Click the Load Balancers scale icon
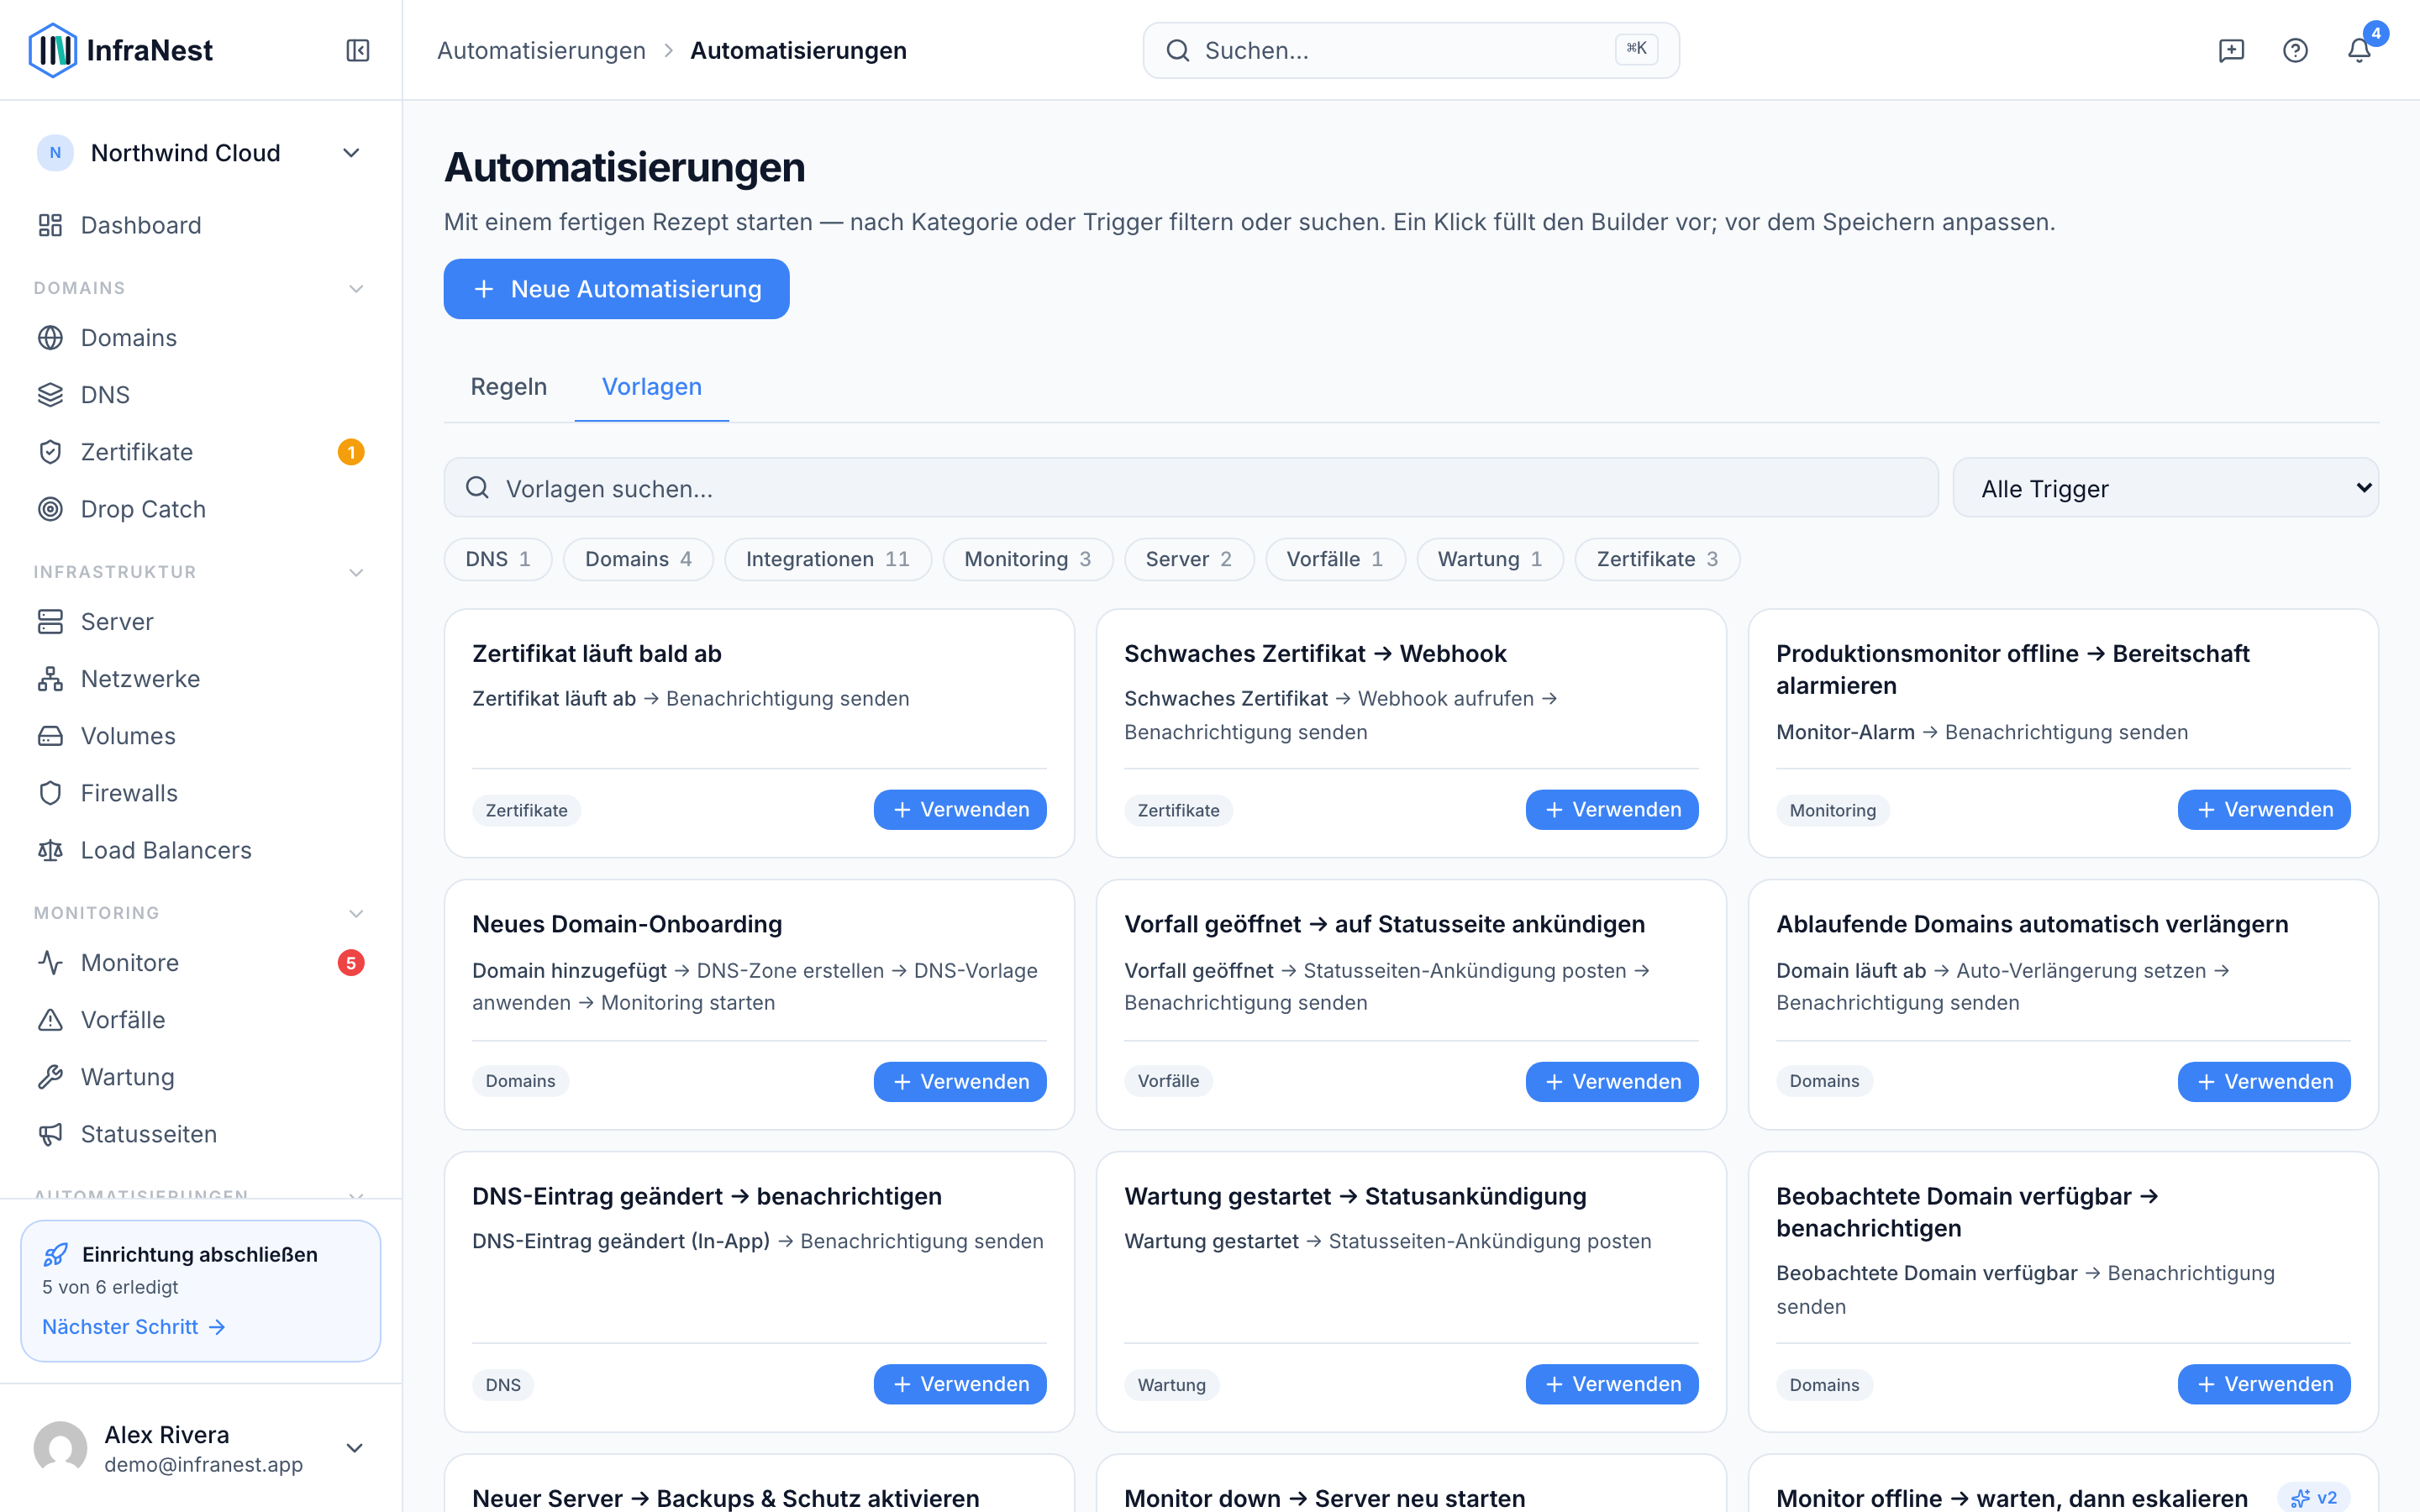The width and height of the screenshot is (2420, 1512). (x=50, y=850)
